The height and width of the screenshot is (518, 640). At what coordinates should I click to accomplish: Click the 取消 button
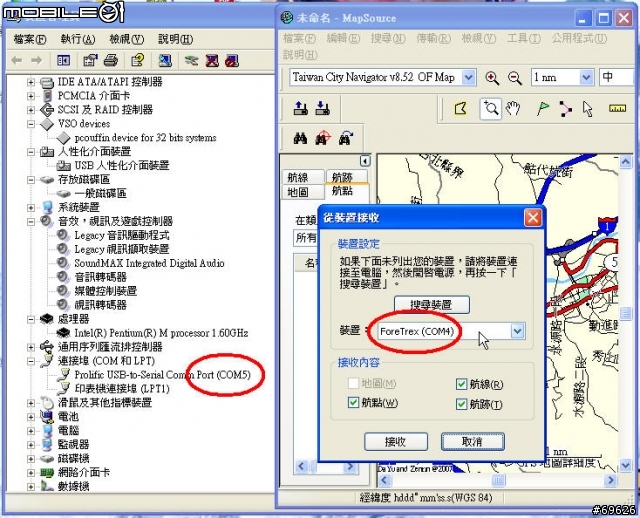pyautogui.click(x=473, y=442)
